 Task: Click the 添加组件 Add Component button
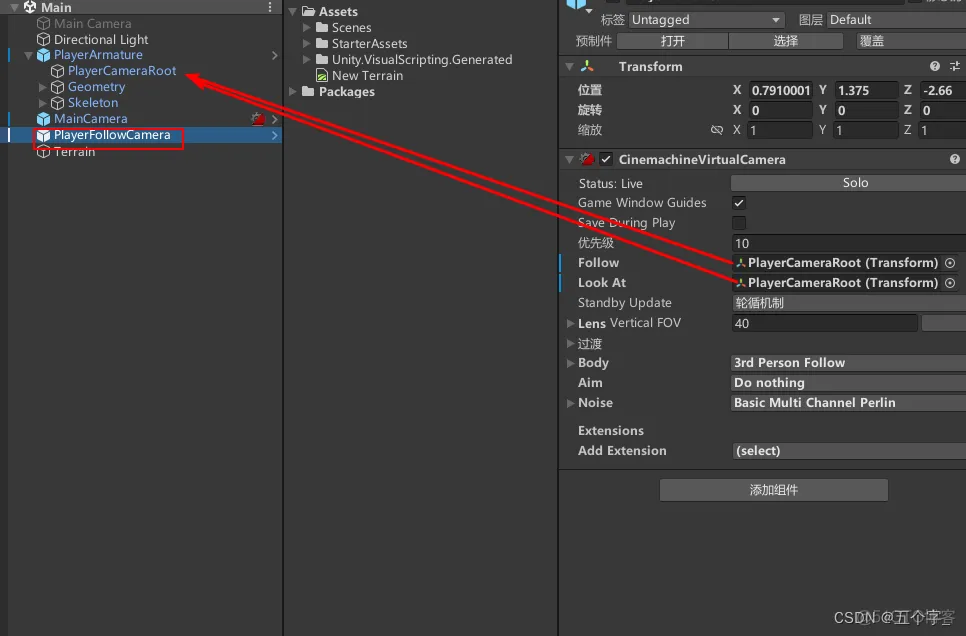(x=774, y=490)
